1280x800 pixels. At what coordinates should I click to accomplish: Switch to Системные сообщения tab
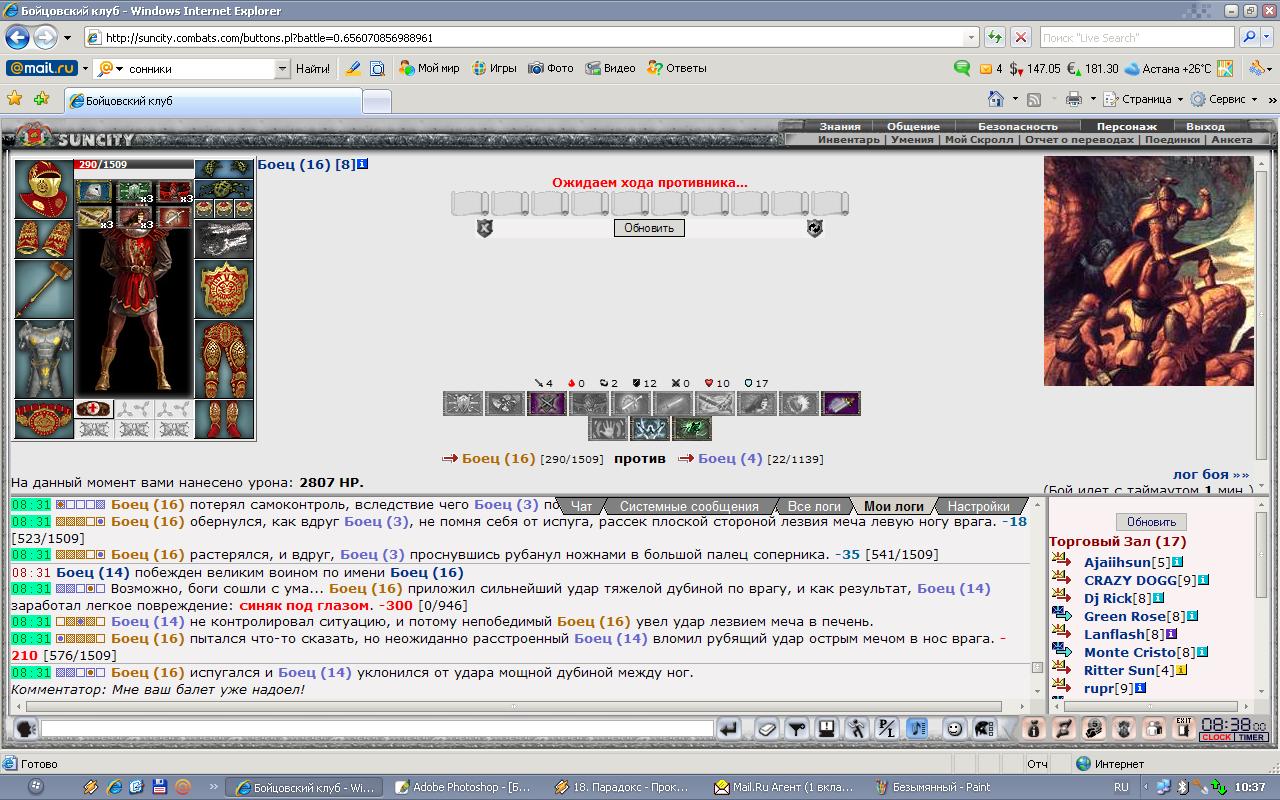click(x=689, y=506)
